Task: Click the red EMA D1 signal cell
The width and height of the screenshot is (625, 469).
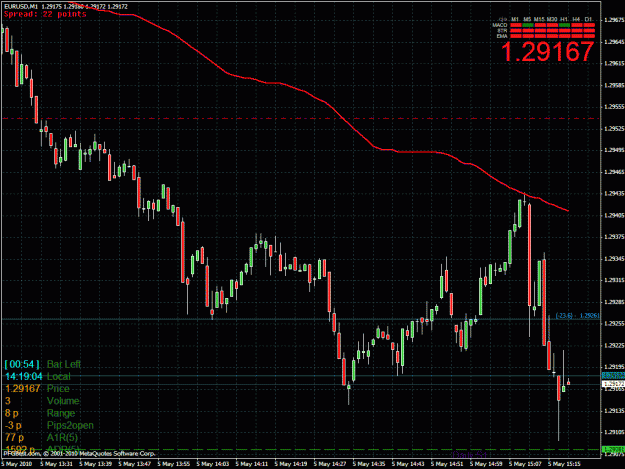Action: 589,36
